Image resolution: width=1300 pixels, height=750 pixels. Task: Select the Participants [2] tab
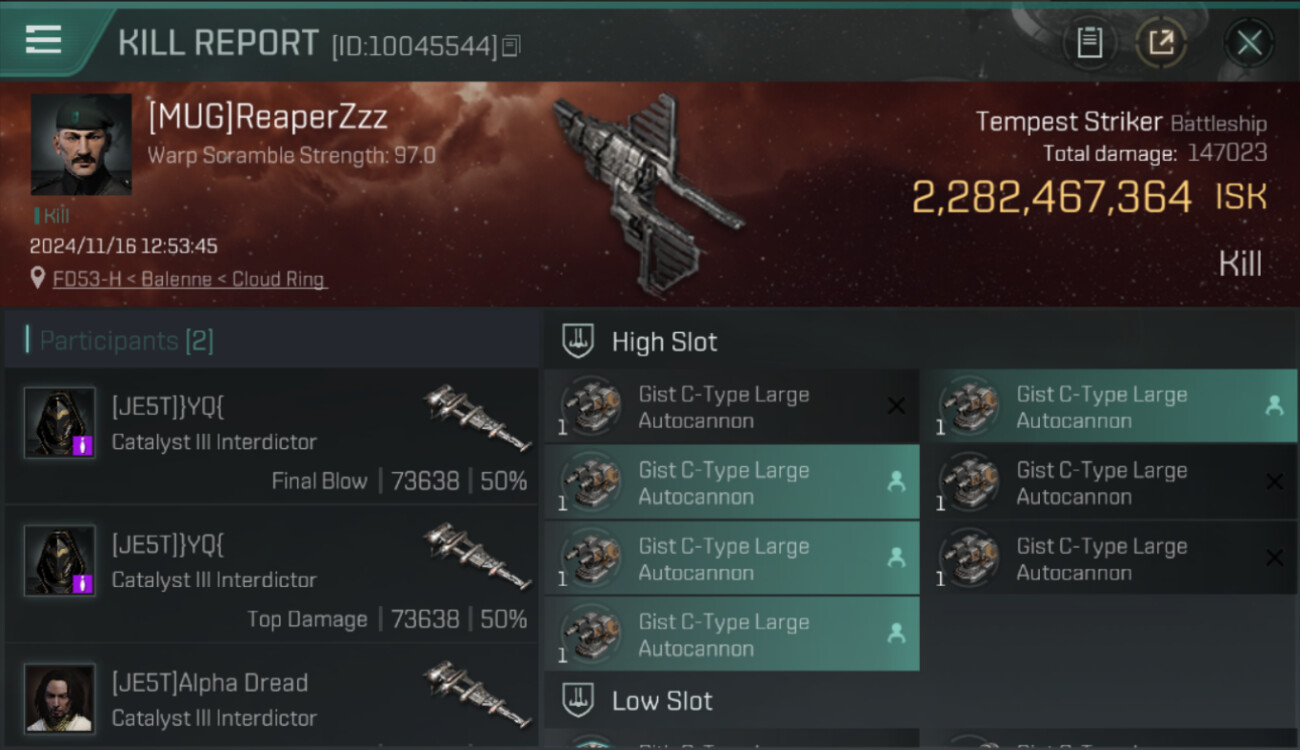(x=126, y=341)
